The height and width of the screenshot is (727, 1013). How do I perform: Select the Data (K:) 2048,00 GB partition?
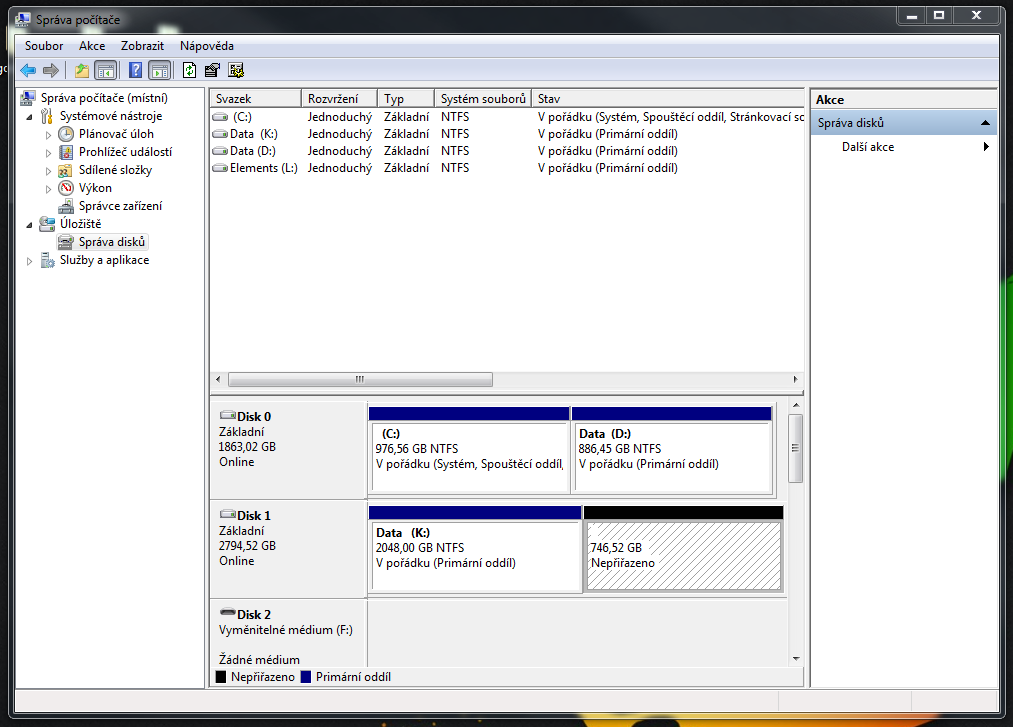(x=475, y=549)
